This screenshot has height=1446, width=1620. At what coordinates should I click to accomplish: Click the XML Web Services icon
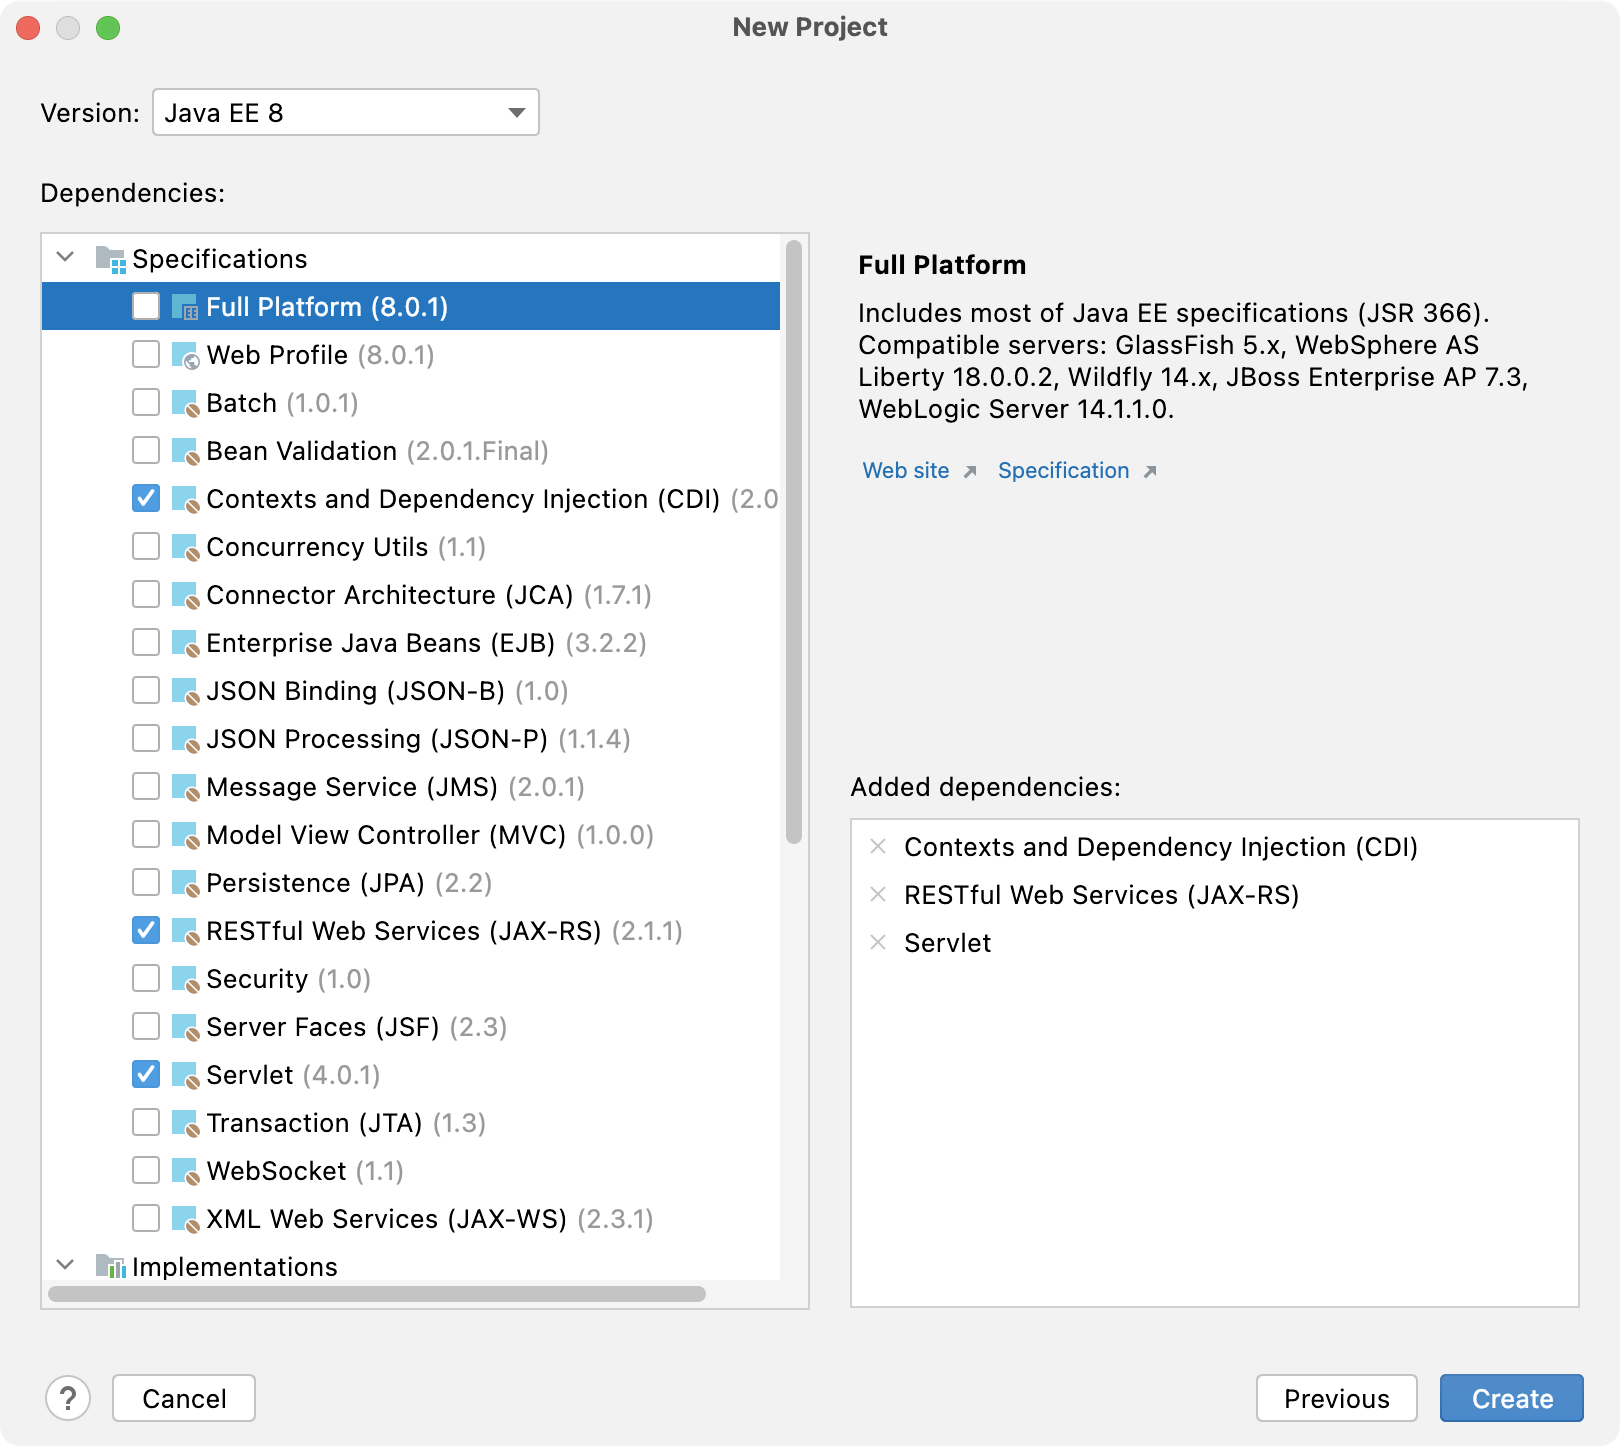pyautogui.click(x=185, y=1219)
